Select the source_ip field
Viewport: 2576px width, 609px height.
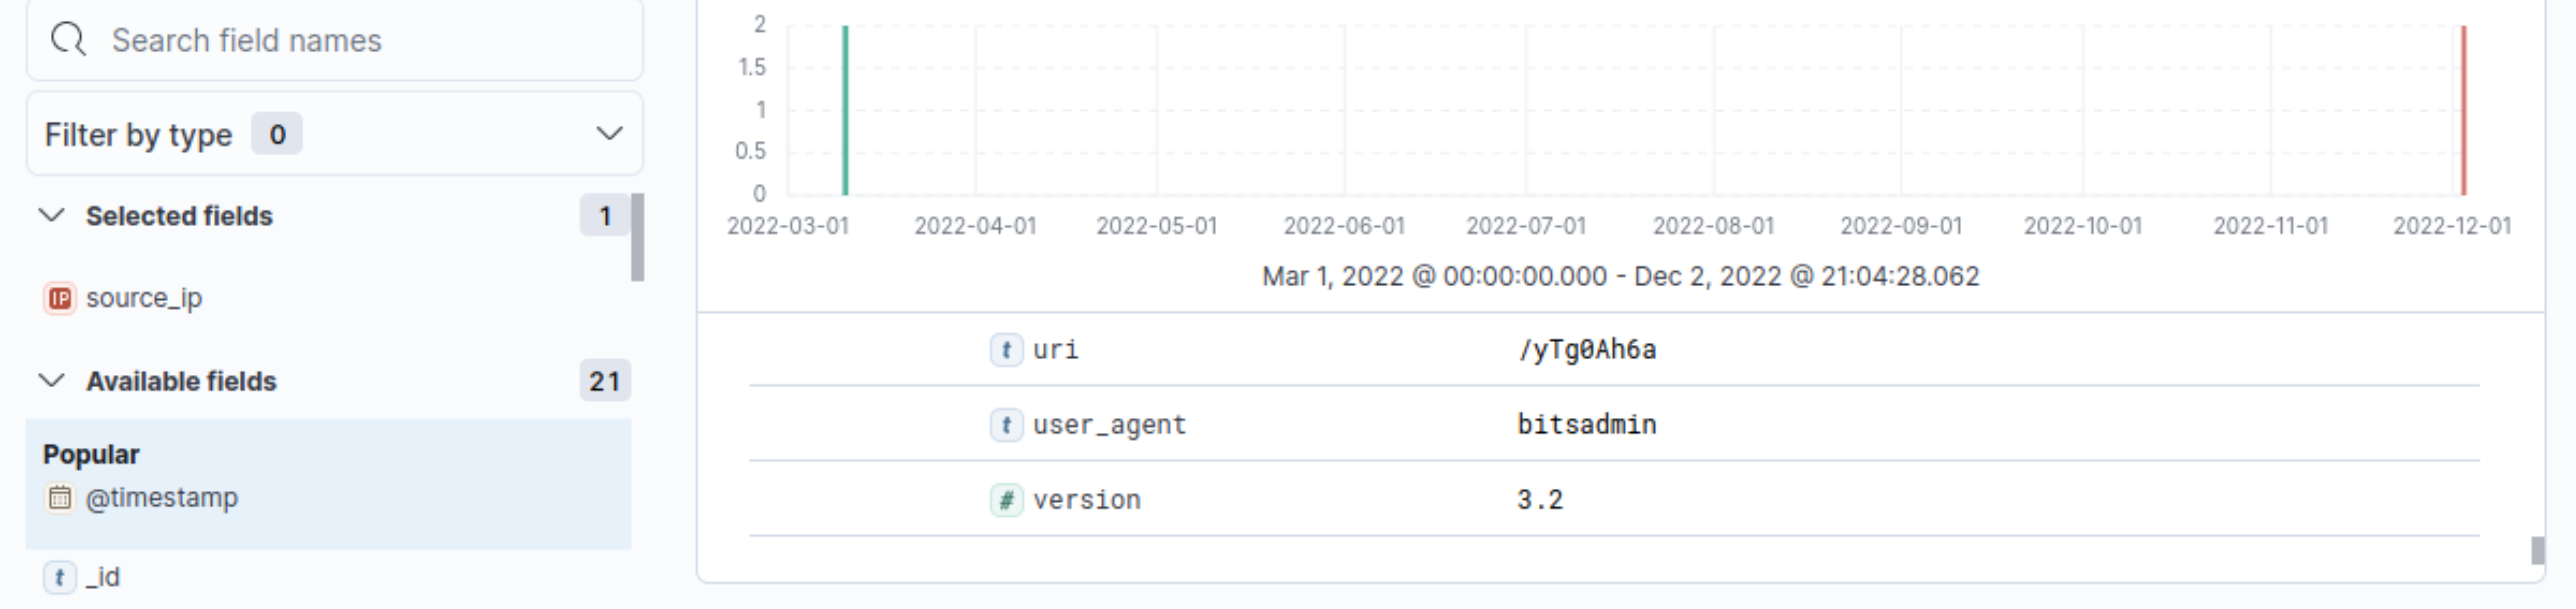(144, 298)
